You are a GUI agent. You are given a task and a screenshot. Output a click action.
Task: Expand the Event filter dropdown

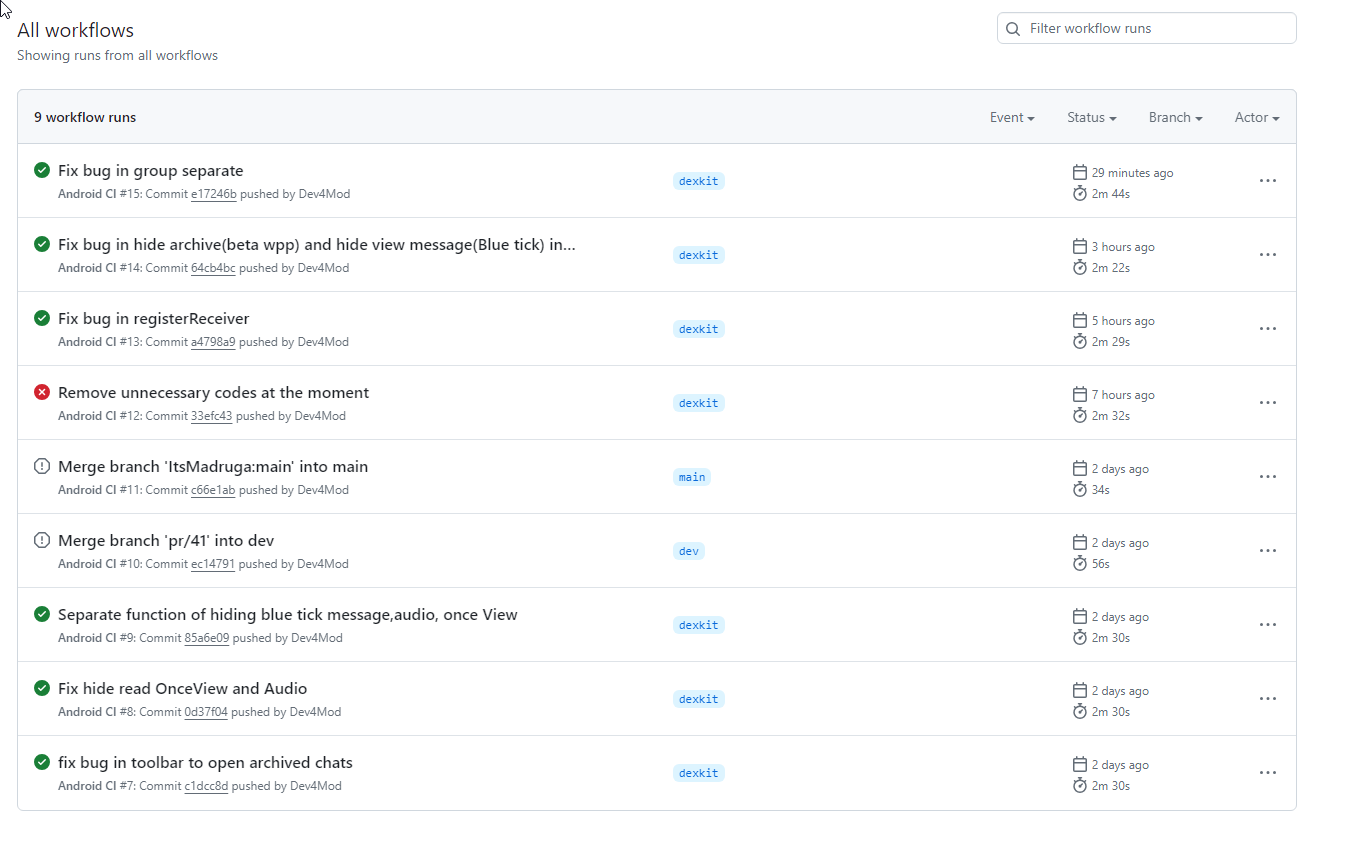(x=1012, y=118)
